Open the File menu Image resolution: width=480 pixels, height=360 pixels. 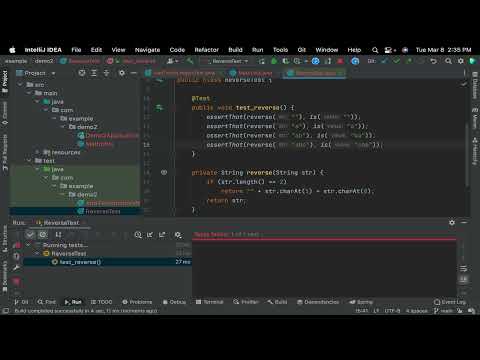click(76, 50)
